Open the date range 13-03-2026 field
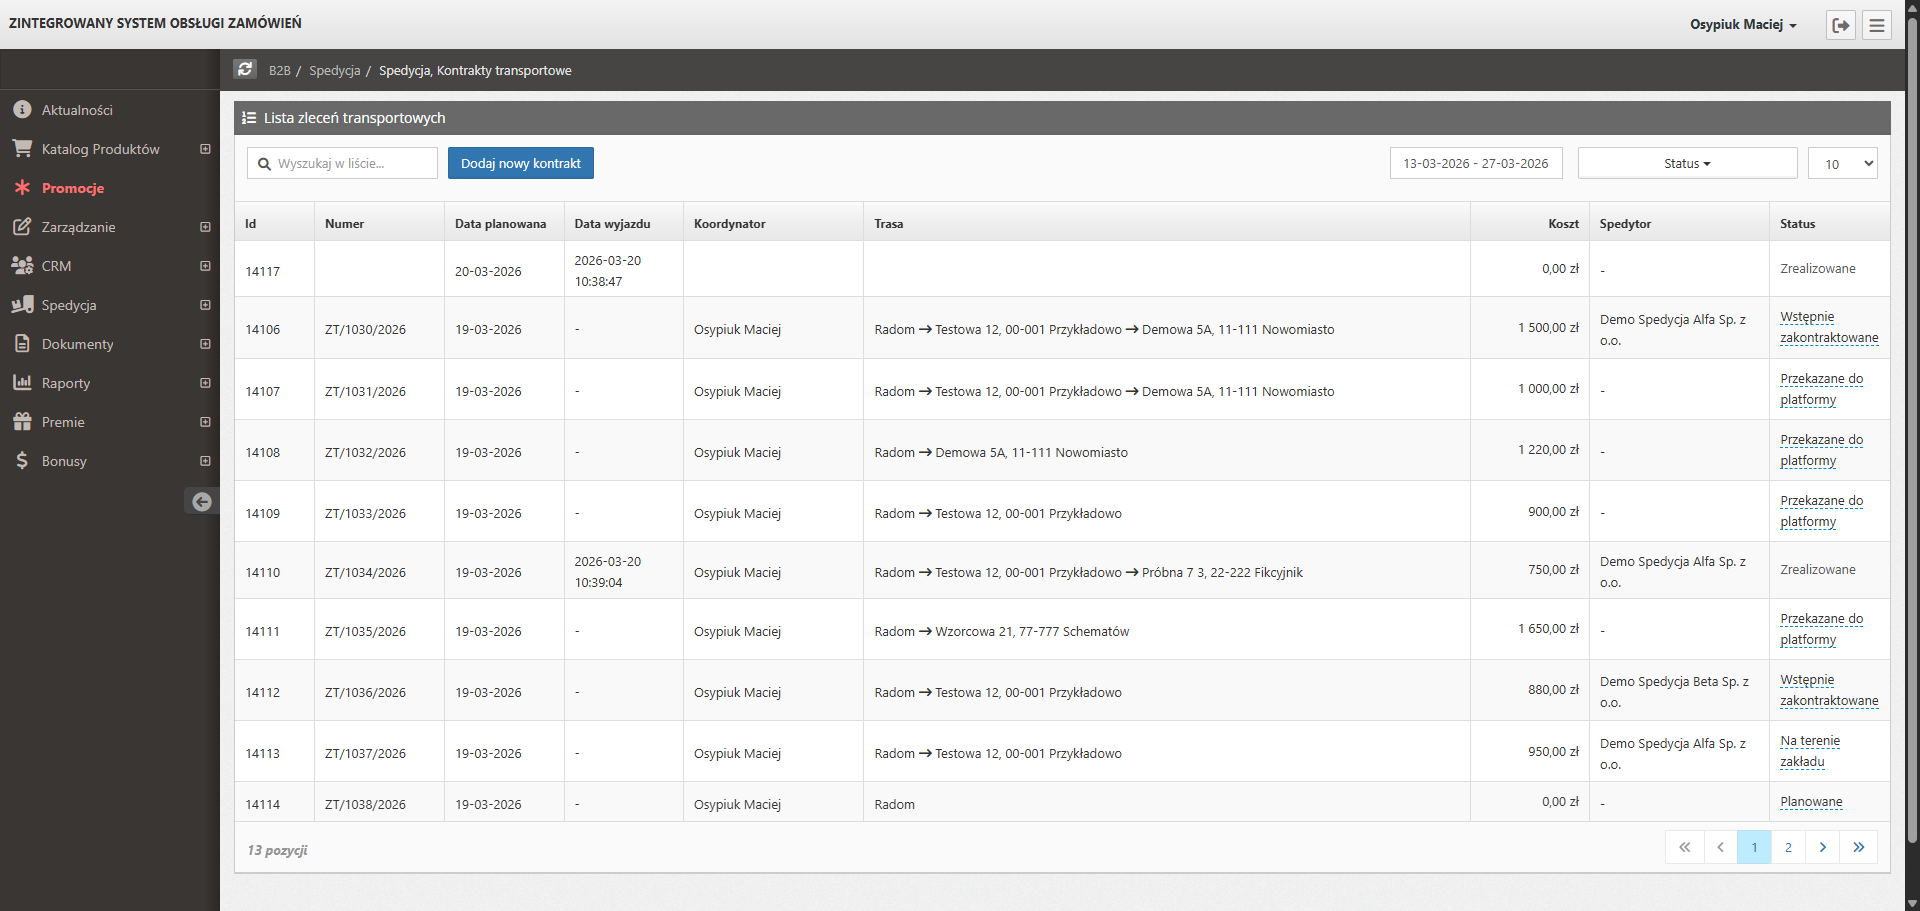The height and width of the screenshot is (911, 1920). coord(1475,163)
